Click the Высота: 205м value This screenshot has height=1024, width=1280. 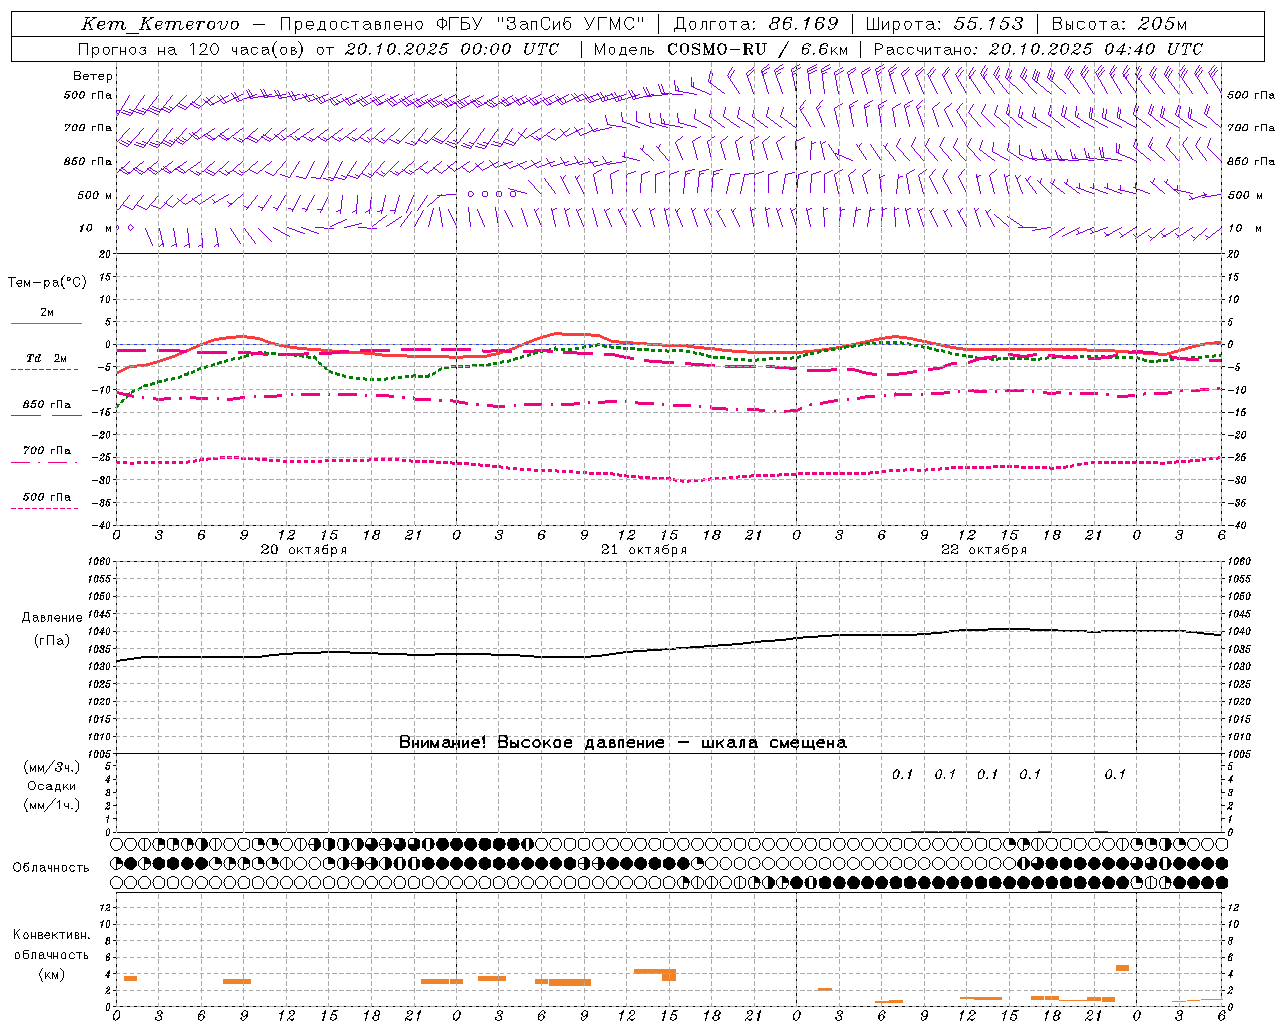pyautogui.click(x=1120, y=24)
